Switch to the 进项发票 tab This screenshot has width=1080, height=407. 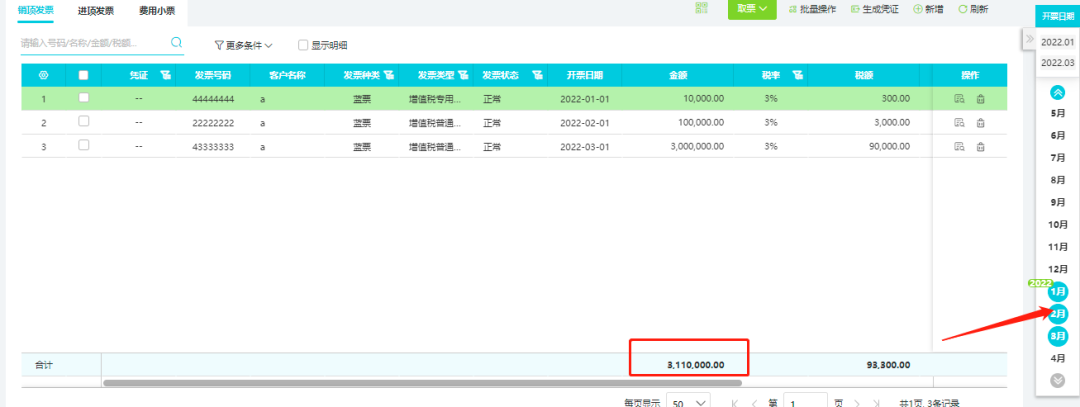coord(96,10)
